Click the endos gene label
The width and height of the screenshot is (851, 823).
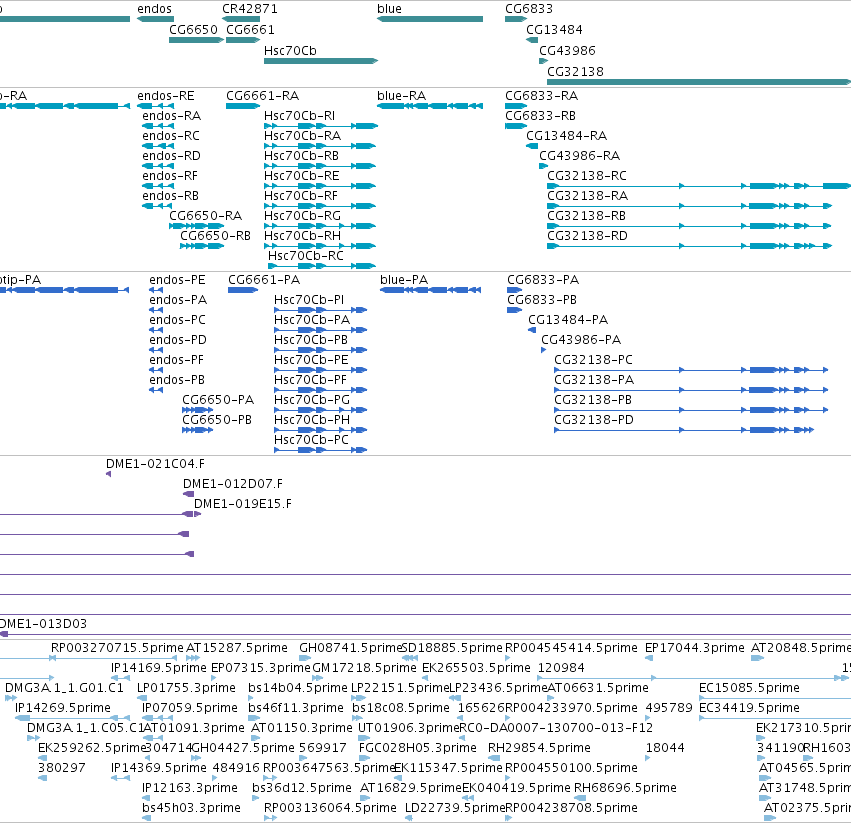point(155,9)
